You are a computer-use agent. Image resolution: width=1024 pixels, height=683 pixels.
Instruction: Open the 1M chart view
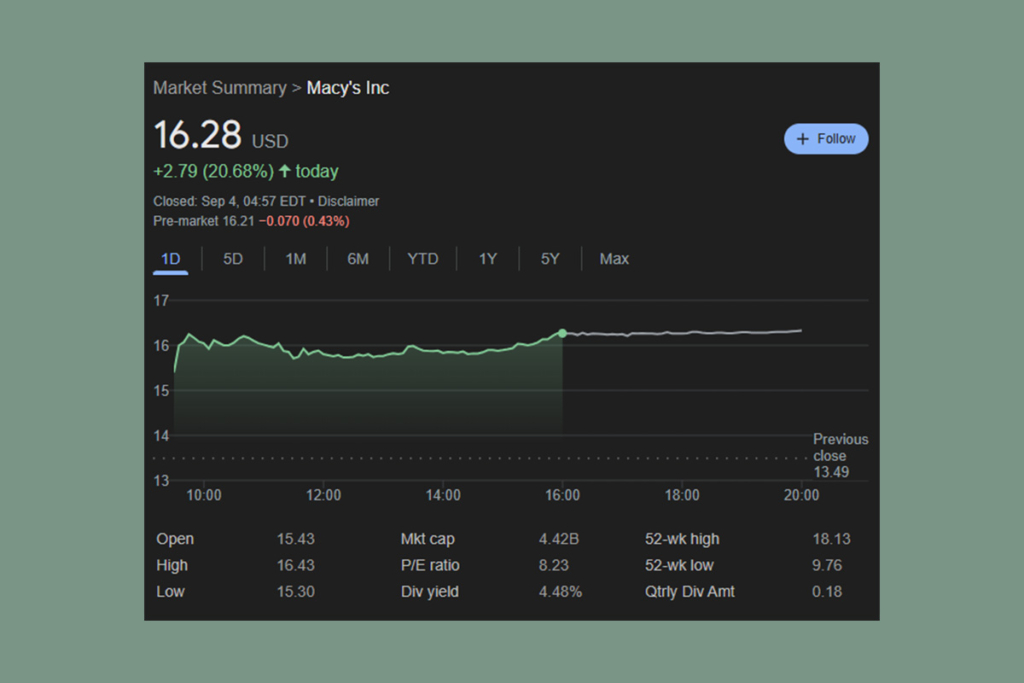(295, 258)
